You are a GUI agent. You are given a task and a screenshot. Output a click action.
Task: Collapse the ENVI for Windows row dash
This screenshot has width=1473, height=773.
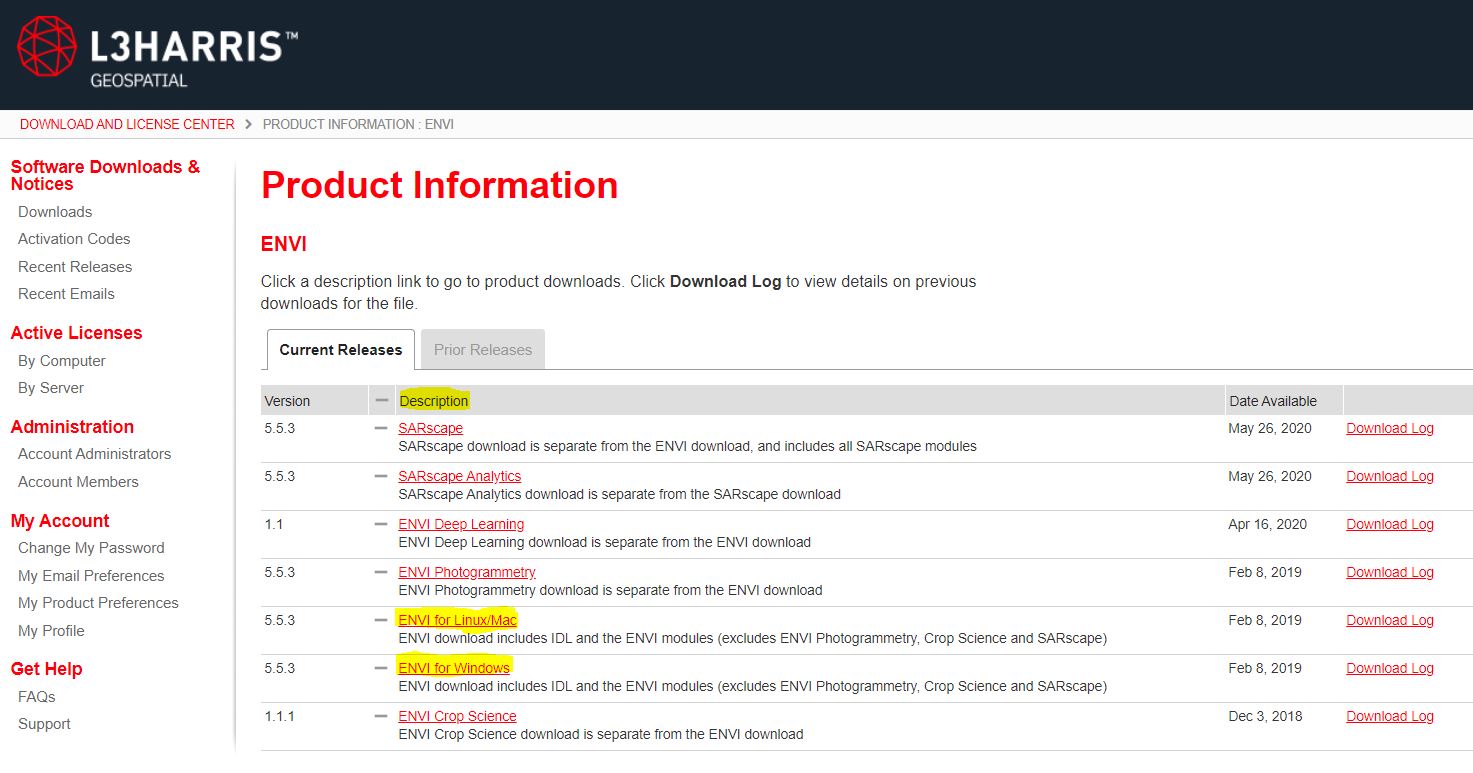381,668
